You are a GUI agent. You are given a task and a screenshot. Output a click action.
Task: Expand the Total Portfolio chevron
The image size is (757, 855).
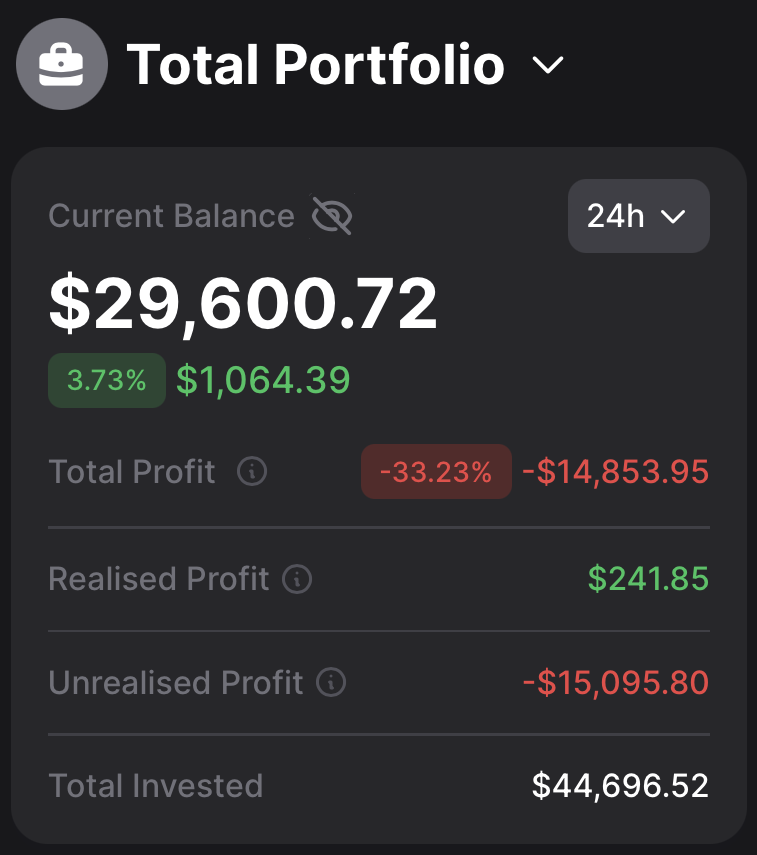coord(548,66)
